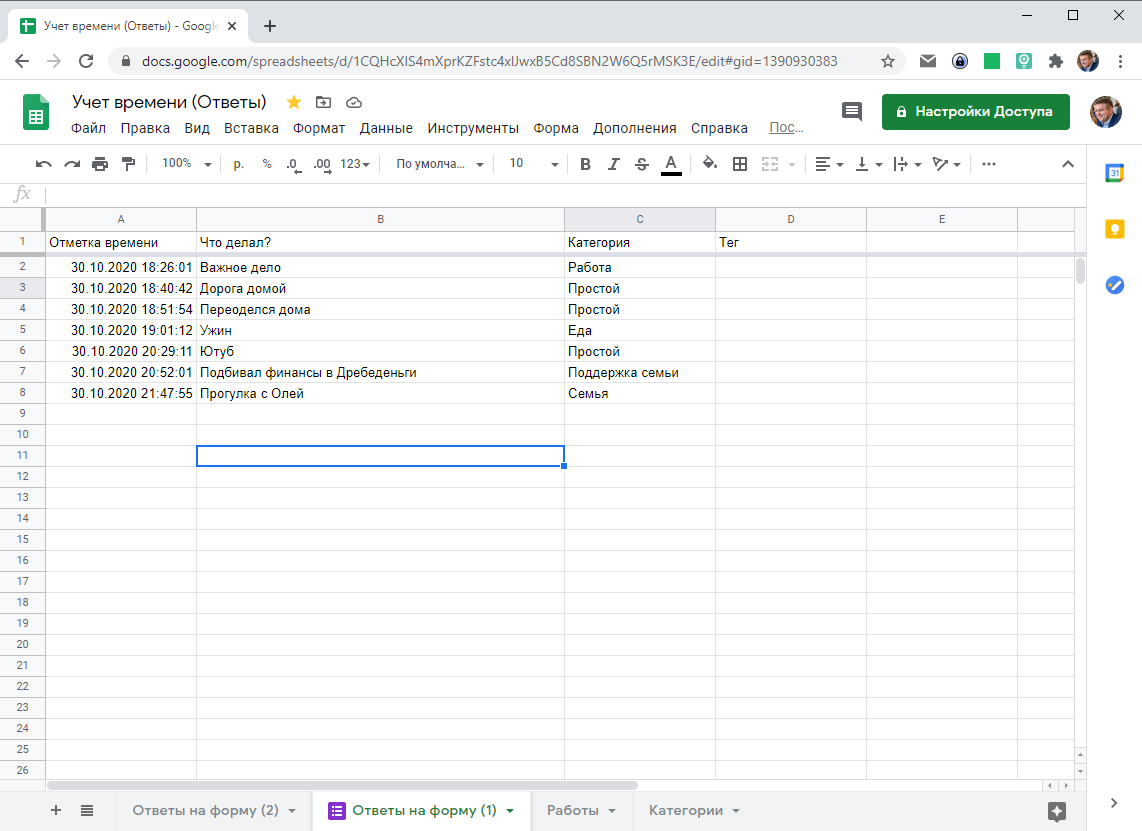This screenshot has width=1142, height=831.
Task: Open the borders tool icon
Action: [740, 164]
